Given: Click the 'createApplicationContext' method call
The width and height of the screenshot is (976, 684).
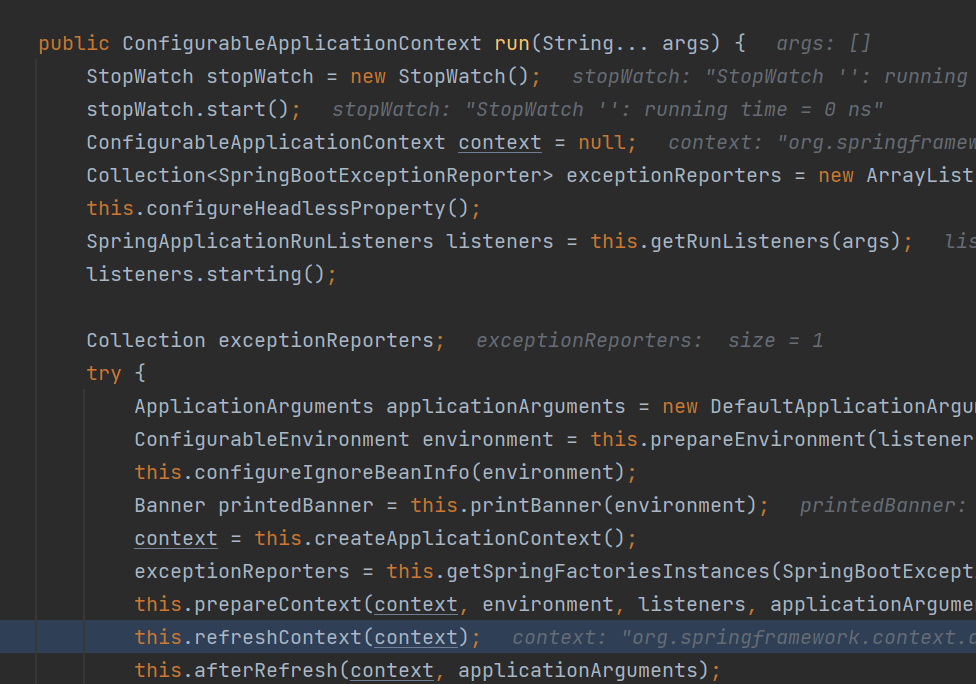Looking at the screenshot, I should pyautogui.click(x=458, y=538).
